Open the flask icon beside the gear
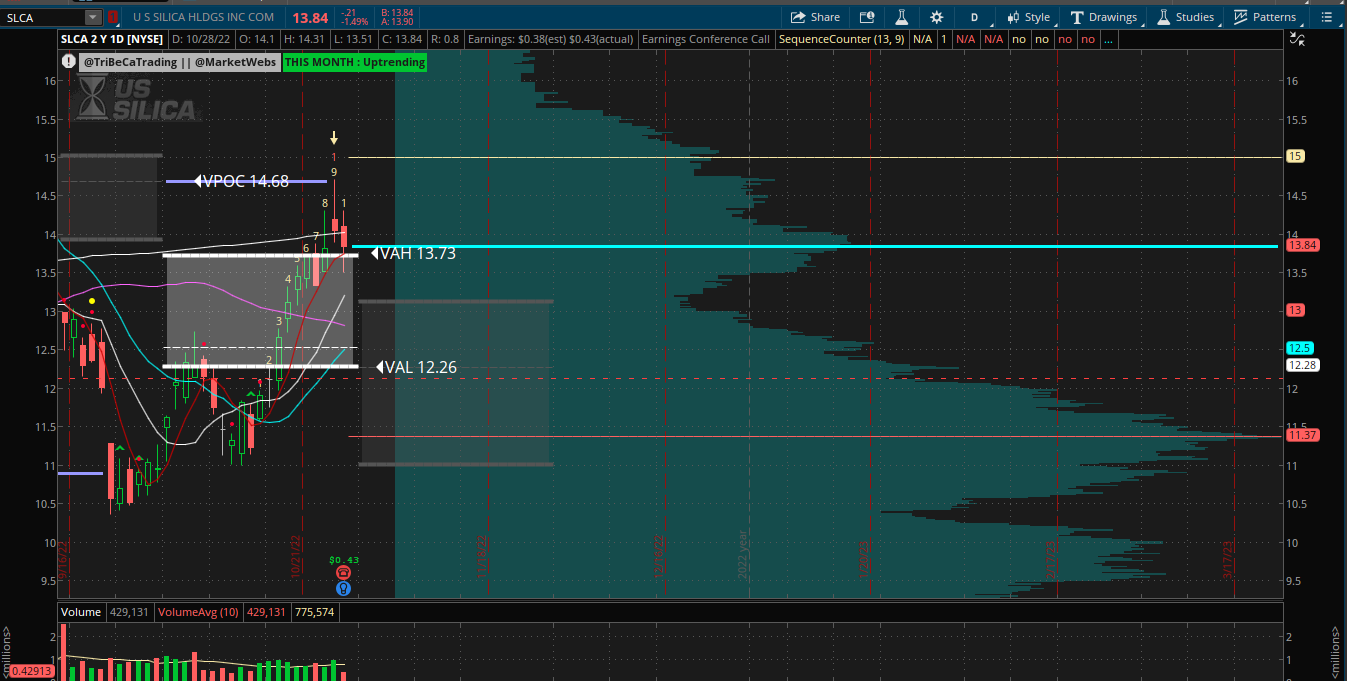Screen dimensions: 1347x681 (901, 17)
